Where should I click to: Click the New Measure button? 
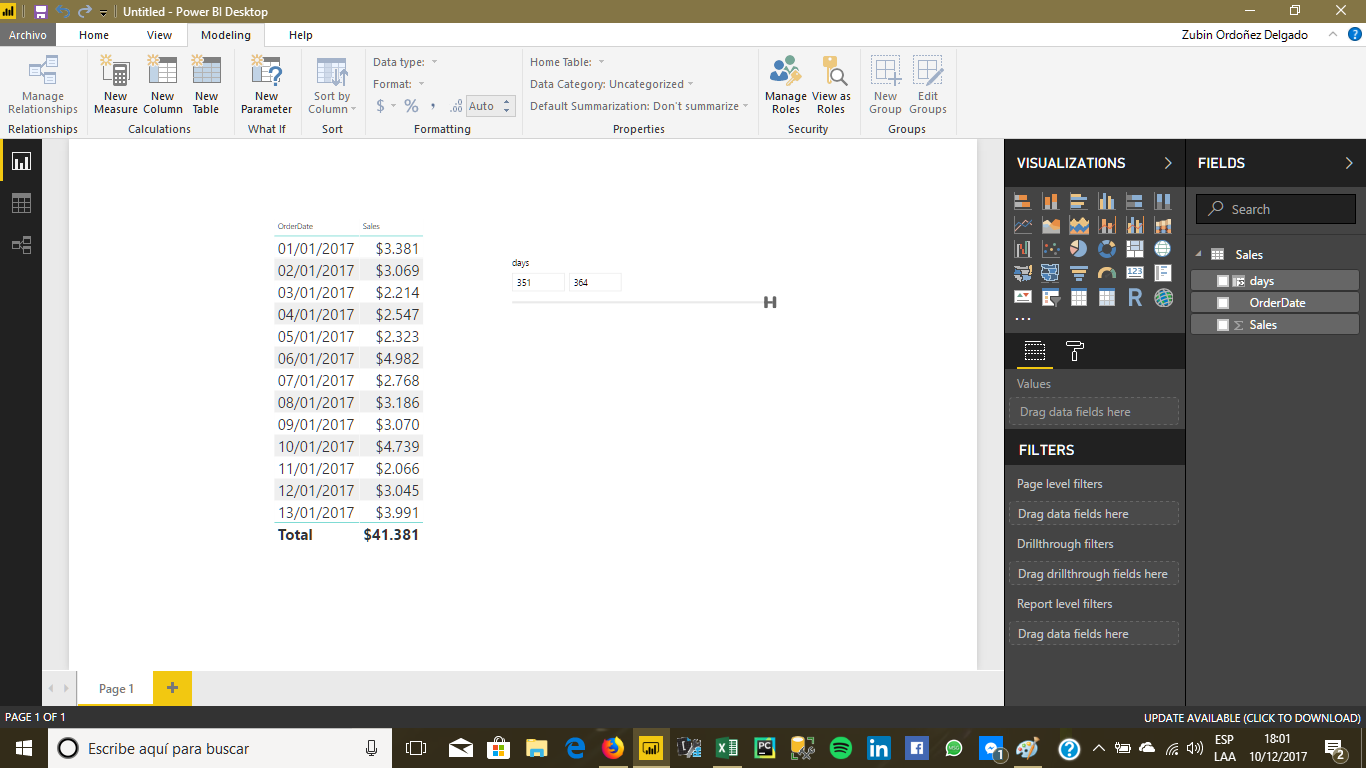pyautogui.click(x=115, y=85)
